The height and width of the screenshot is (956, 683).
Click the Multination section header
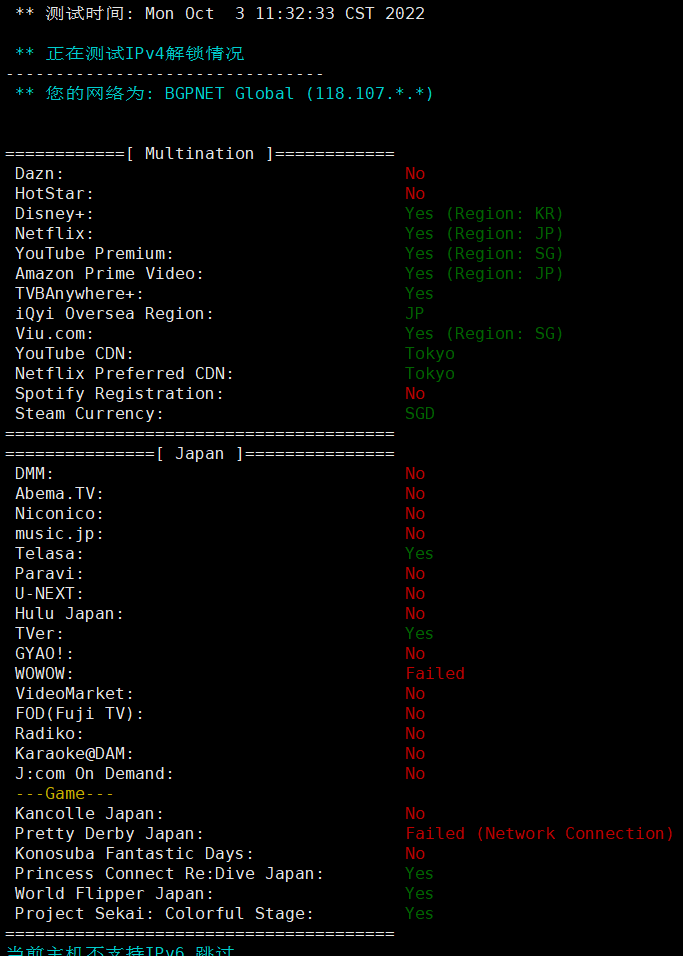(x=200, y=154)
